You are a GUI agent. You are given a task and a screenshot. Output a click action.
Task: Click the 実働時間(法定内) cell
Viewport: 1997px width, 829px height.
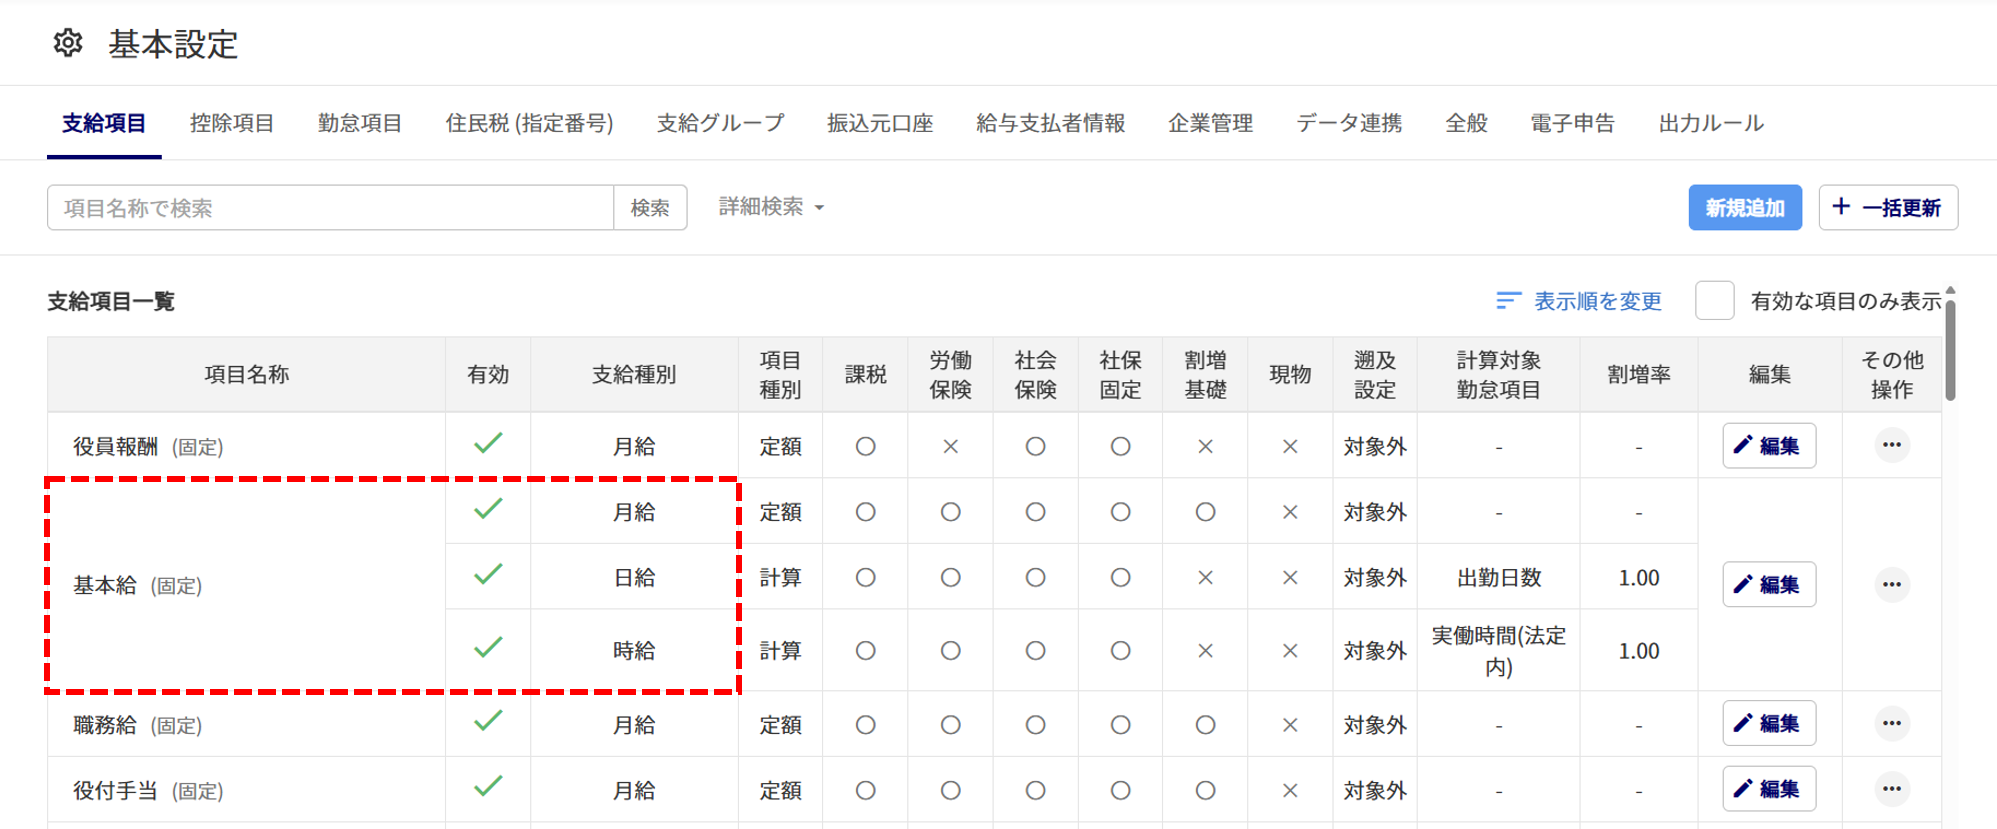[x=1498, y=650]
